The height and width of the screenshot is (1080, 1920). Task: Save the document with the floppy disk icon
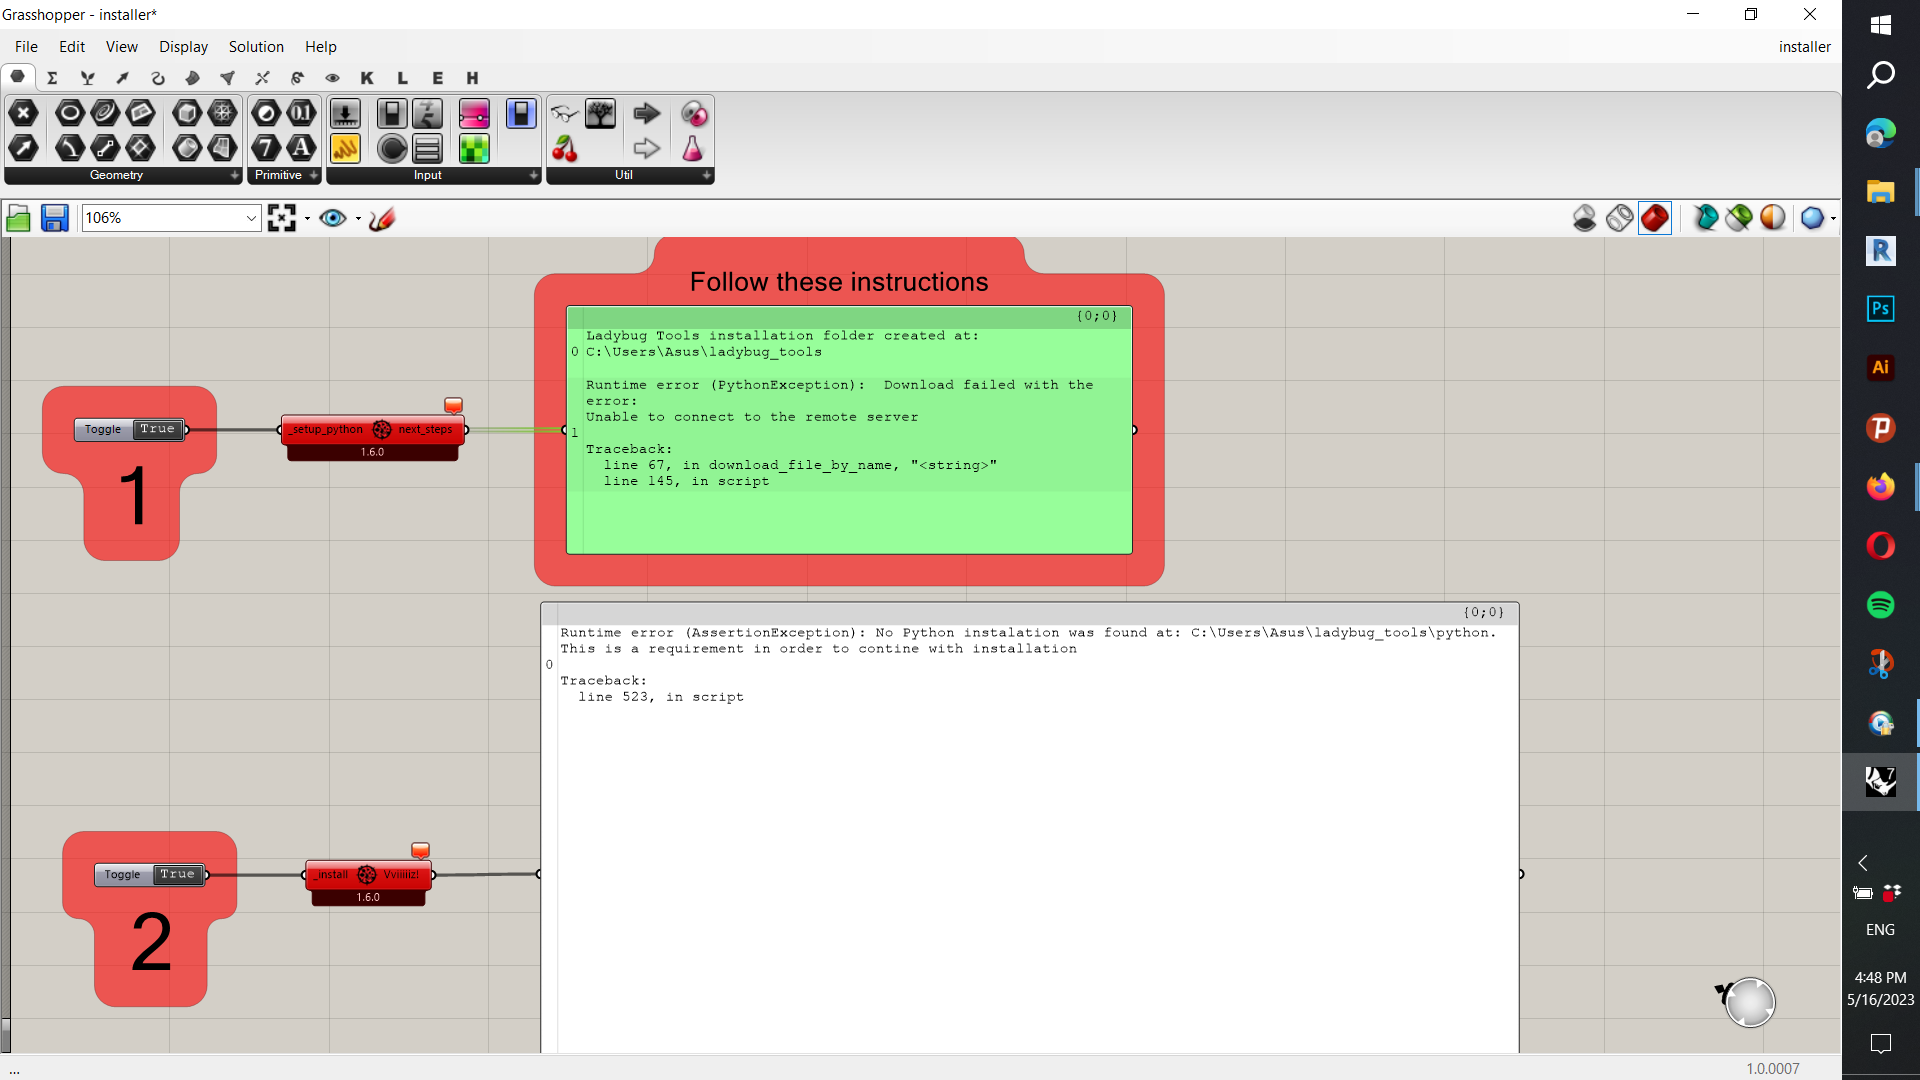54,218
